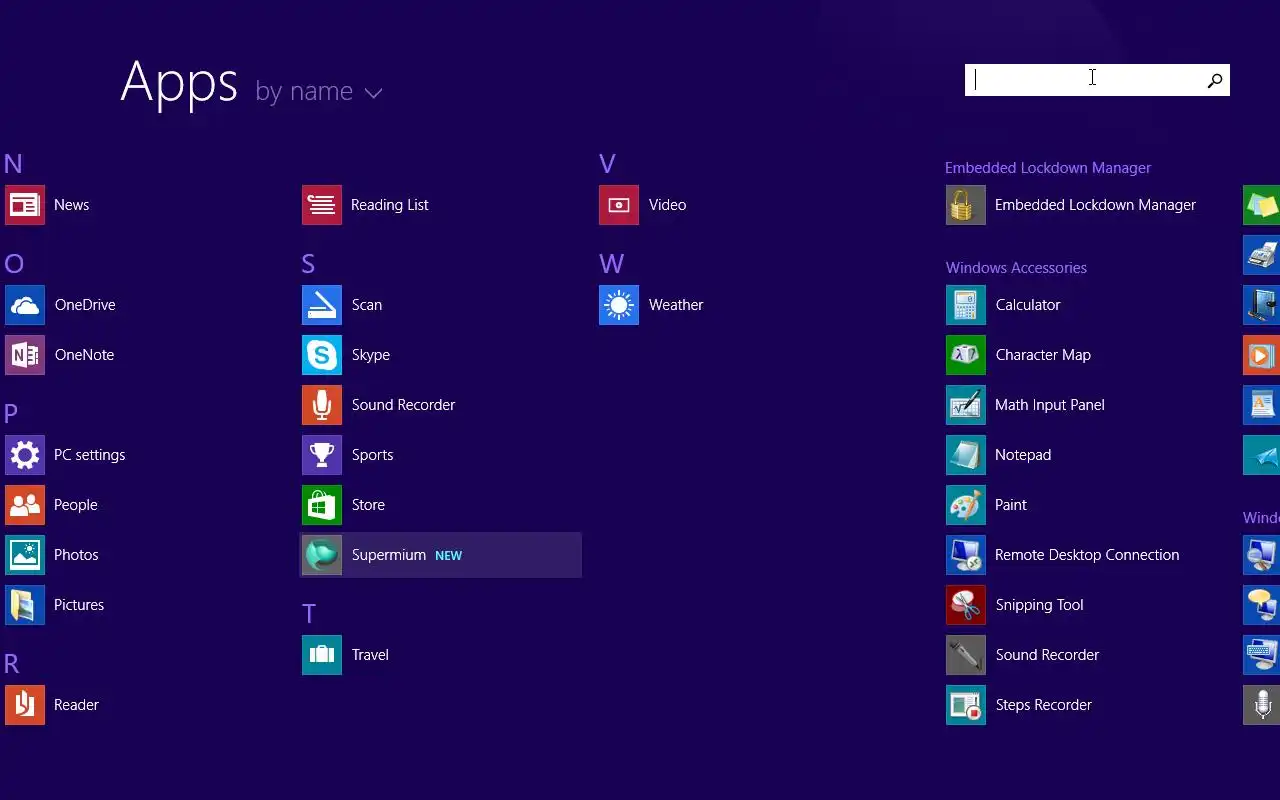Viewport: 1280px width, 800px height.
Task: Click the 'Video' label text
Action: pos(667,205)
